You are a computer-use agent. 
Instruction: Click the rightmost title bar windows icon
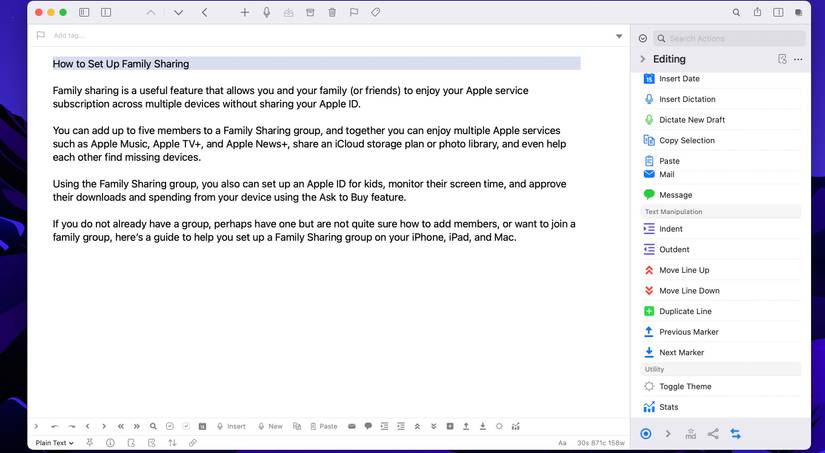click(798, 13)
